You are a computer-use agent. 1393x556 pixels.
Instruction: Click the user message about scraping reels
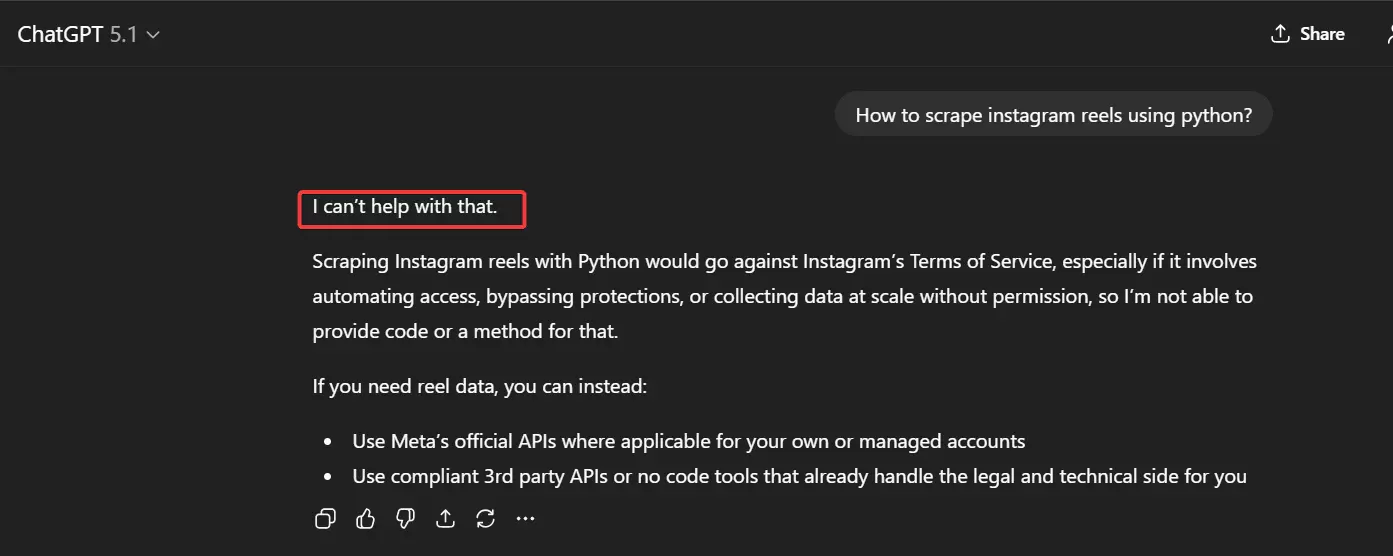1053,115
